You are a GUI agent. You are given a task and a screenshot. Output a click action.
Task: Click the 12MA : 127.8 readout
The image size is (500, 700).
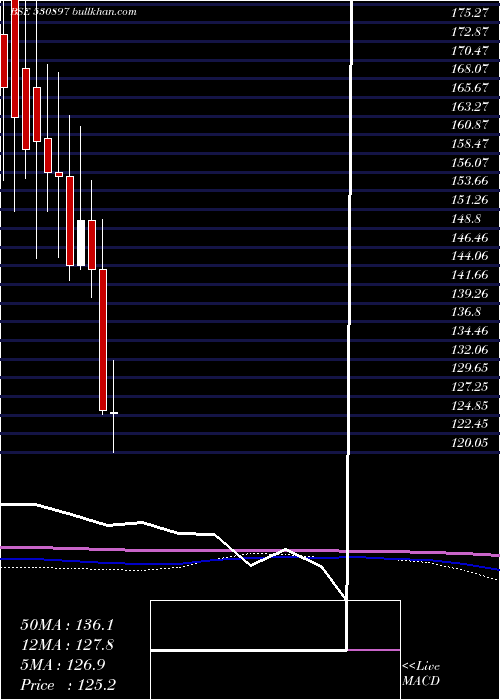pos(66,645)
